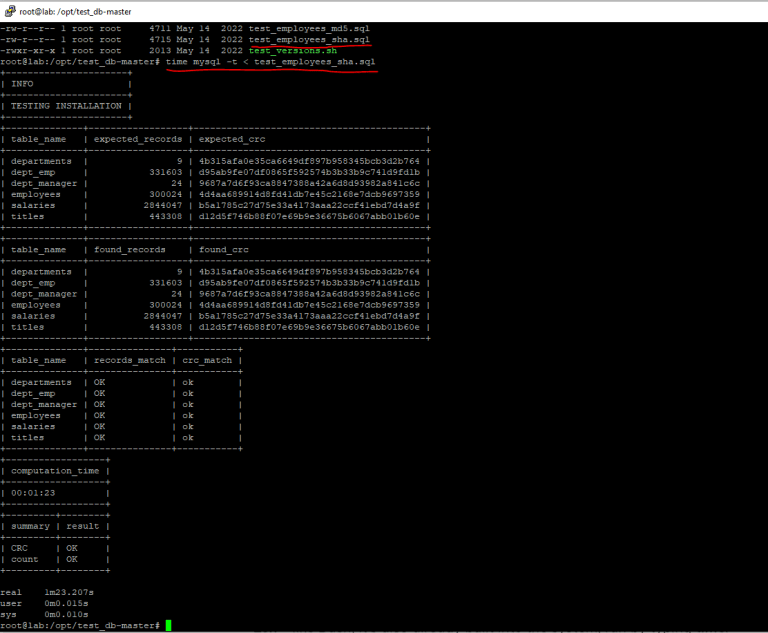Click expected_crc hash starting d12d5f746b88

309,217
